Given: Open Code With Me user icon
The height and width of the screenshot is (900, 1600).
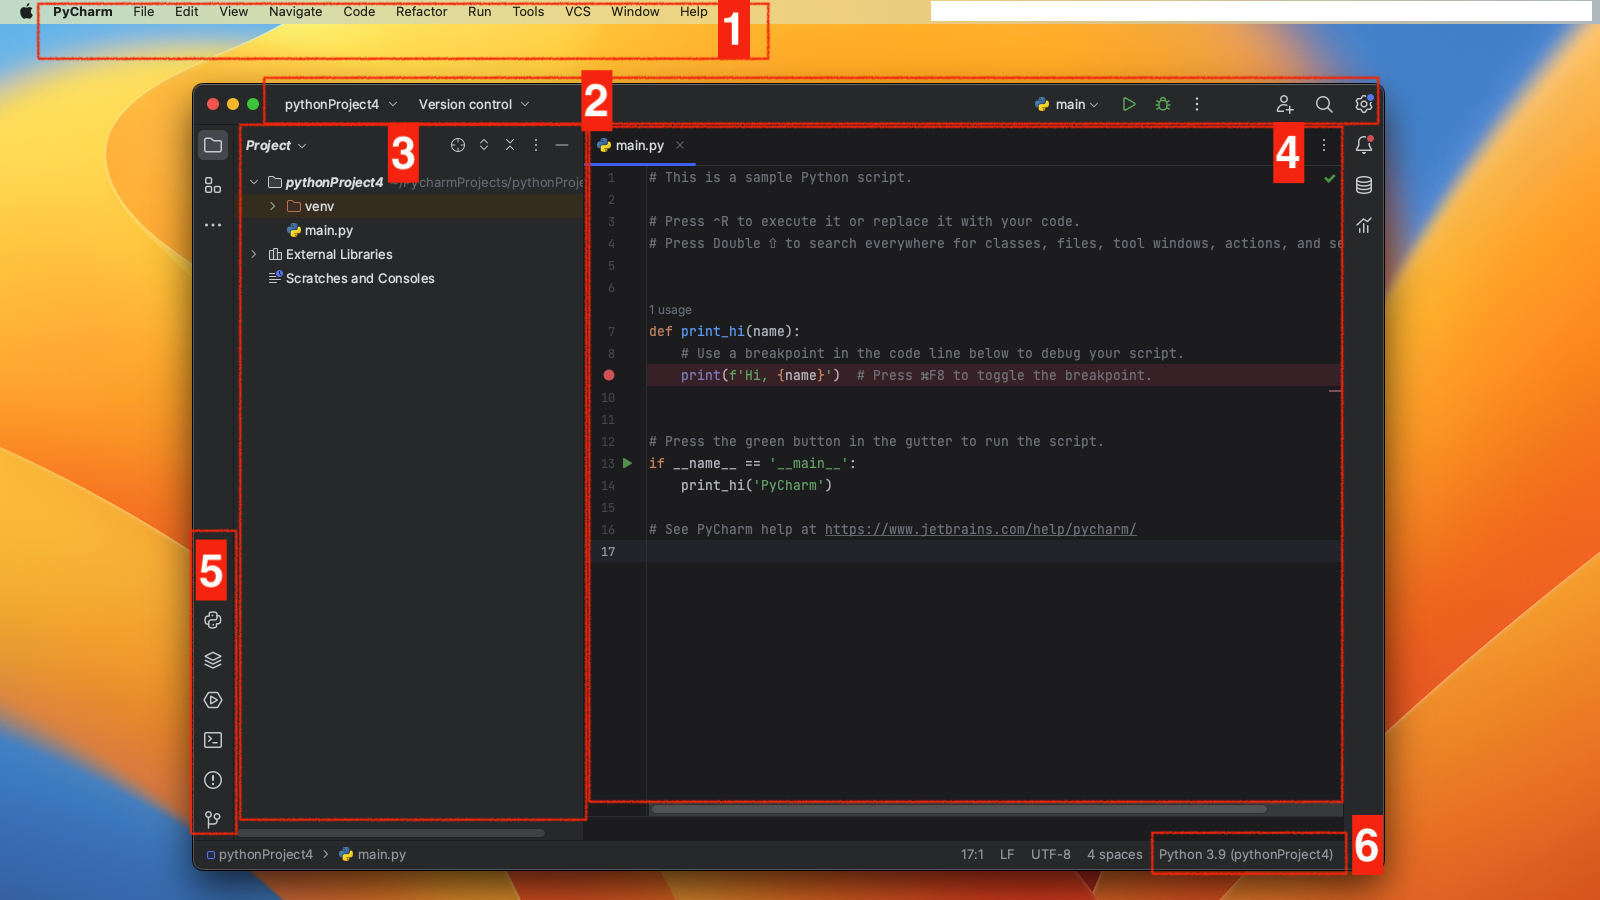Looking at the screenshot, I should (1285, 104).
